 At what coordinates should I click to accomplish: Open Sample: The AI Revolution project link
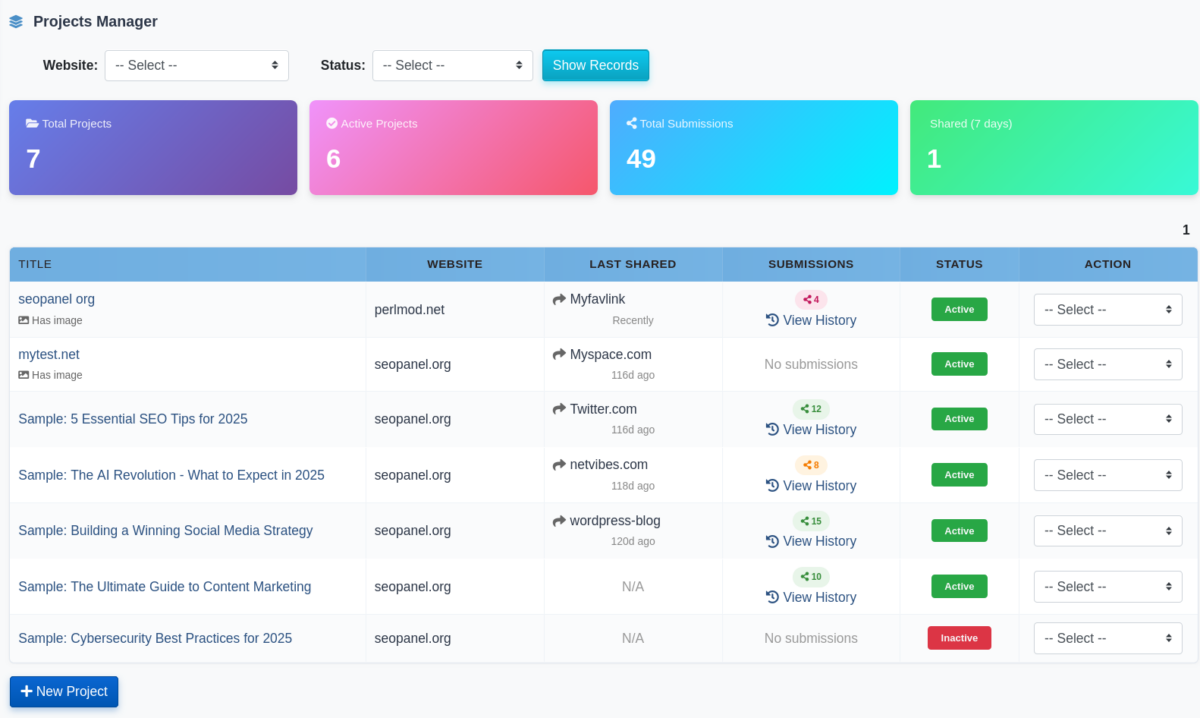click(x=171, y=475)
